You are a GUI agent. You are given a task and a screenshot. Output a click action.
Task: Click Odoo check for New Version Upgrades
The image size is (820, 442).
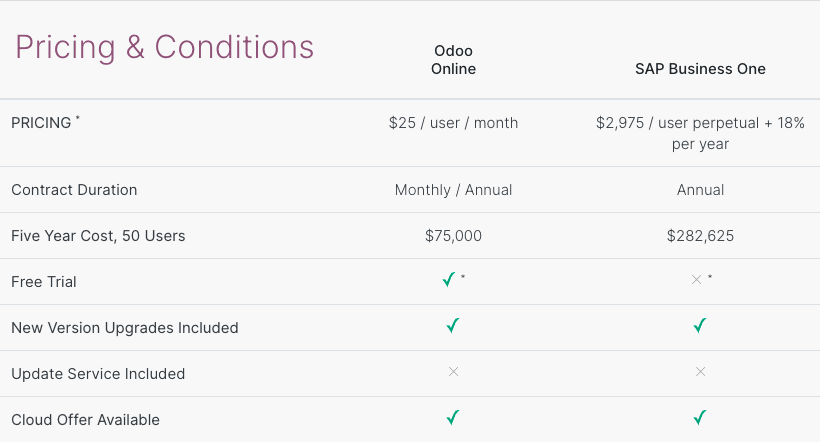[x=453, y=326]
